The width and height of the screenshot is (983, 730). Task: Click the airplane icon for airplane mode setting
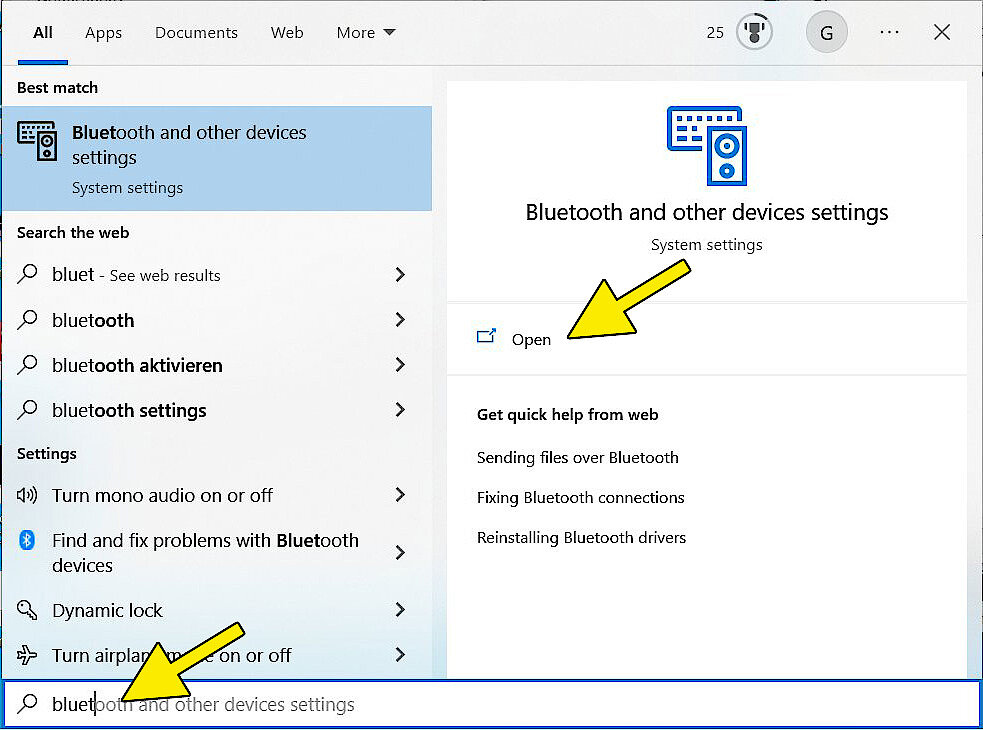[x=26, y=655]
